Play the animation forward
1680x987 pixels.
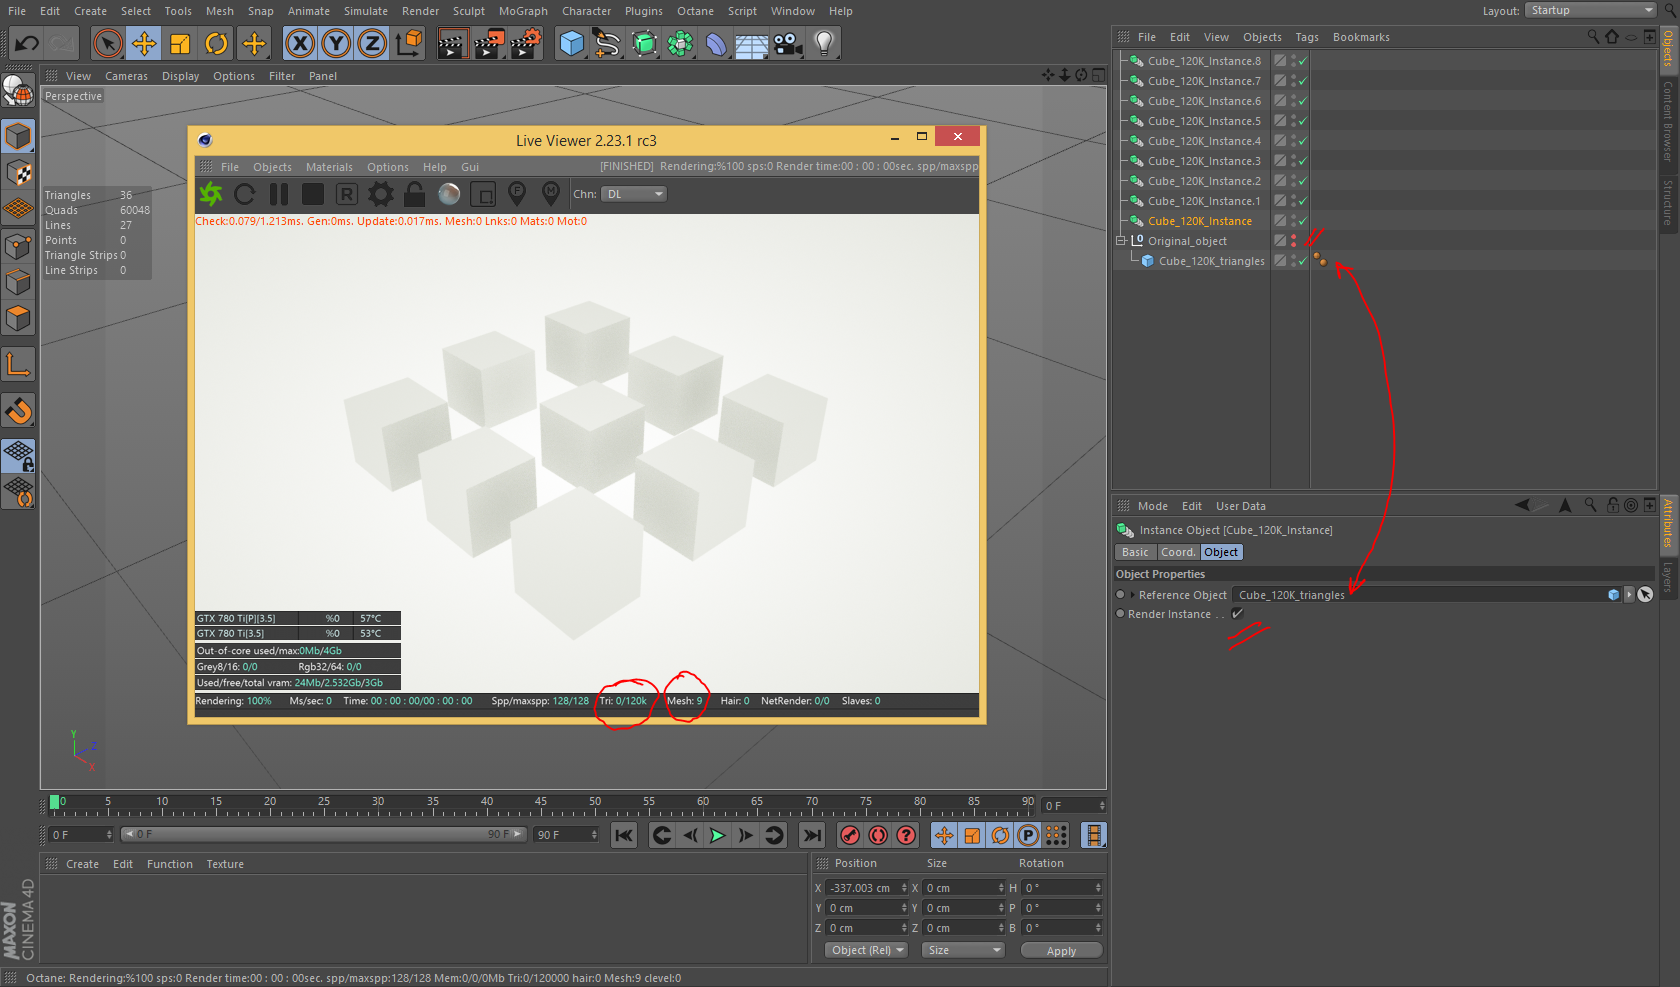[x=717, y=835]
